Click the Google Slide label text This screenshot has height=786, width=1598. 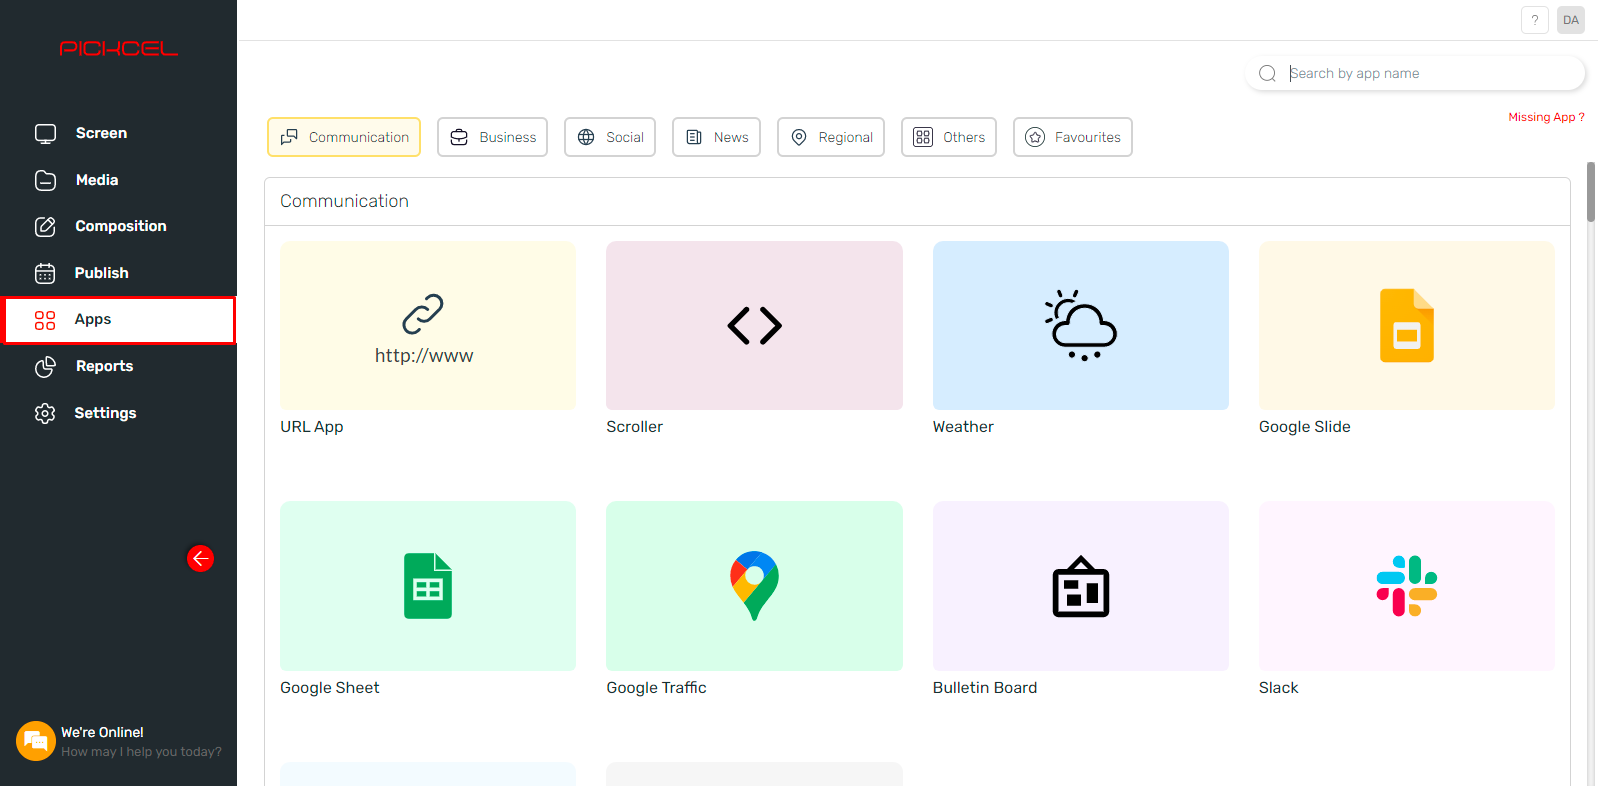(x=1304, y=427)
